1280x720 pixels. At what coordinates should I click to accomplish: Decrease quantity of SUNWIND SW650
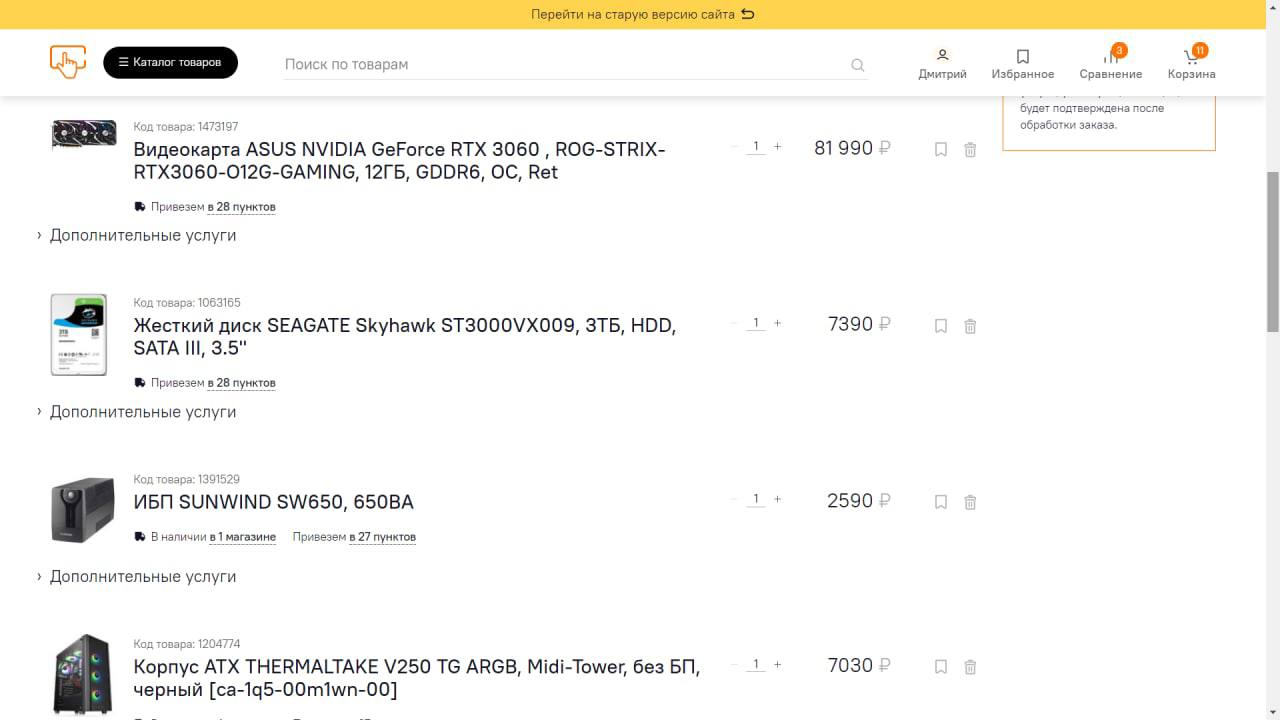click(x=735, y=499)
